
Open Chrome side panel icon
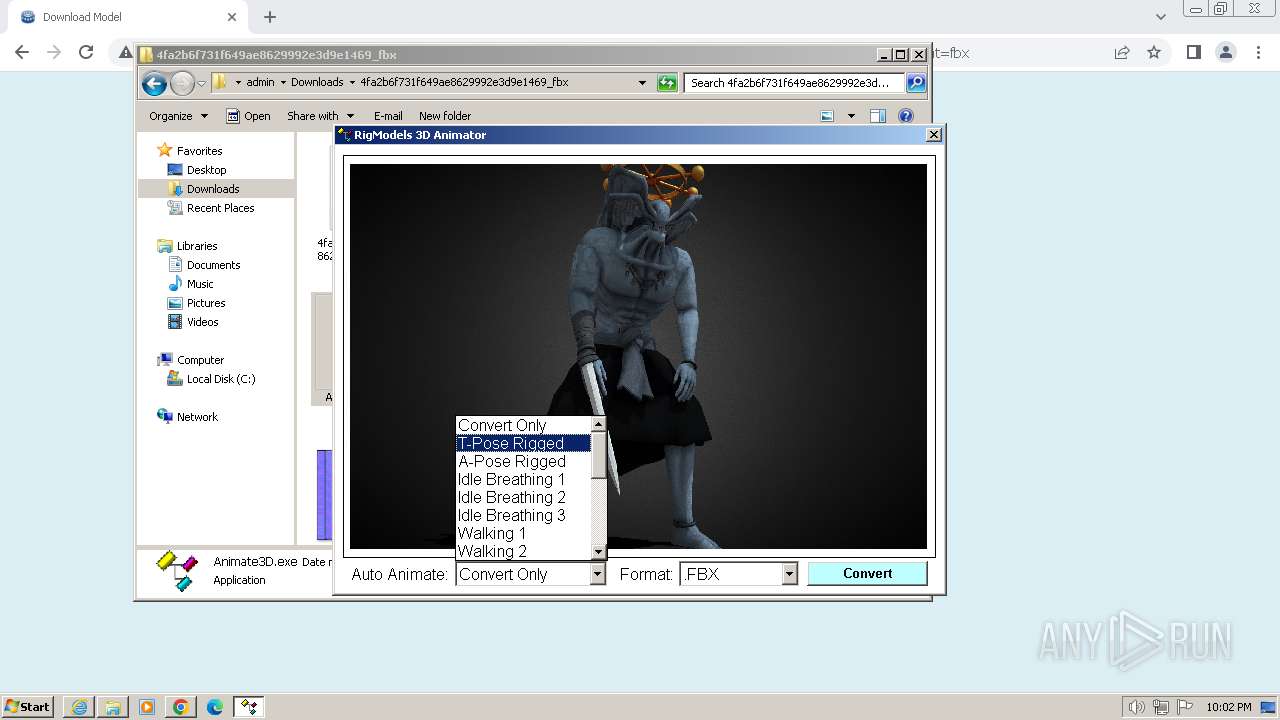[1193, 52]
